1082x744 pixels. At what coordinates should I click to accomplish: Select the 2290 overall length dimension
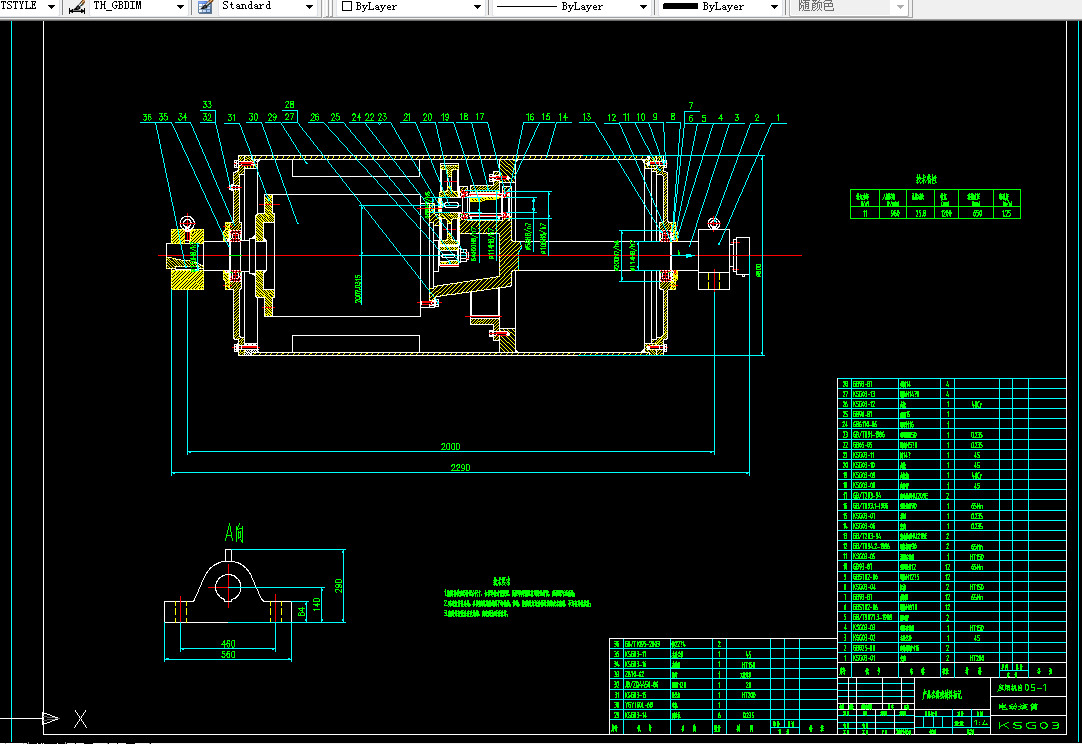tap(459, 467)
